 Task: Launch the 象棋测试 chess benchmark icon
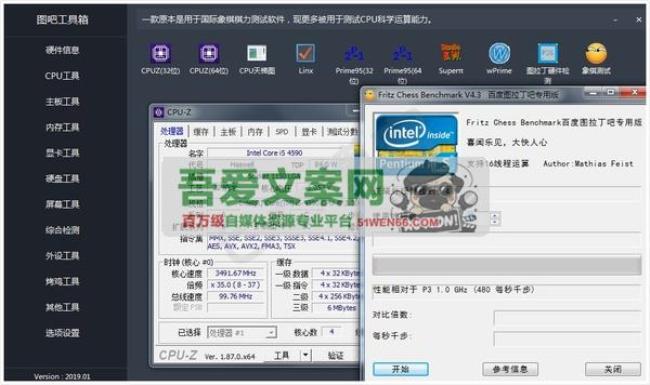click(596, 54)
